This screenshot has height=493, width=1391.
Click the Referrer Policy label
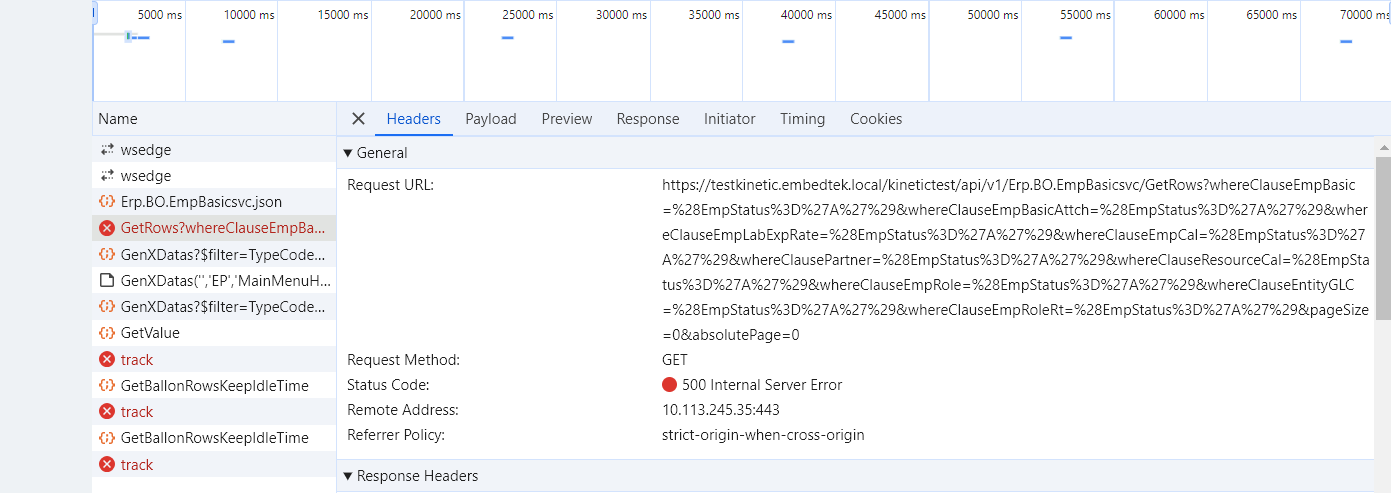pos(396,435)
